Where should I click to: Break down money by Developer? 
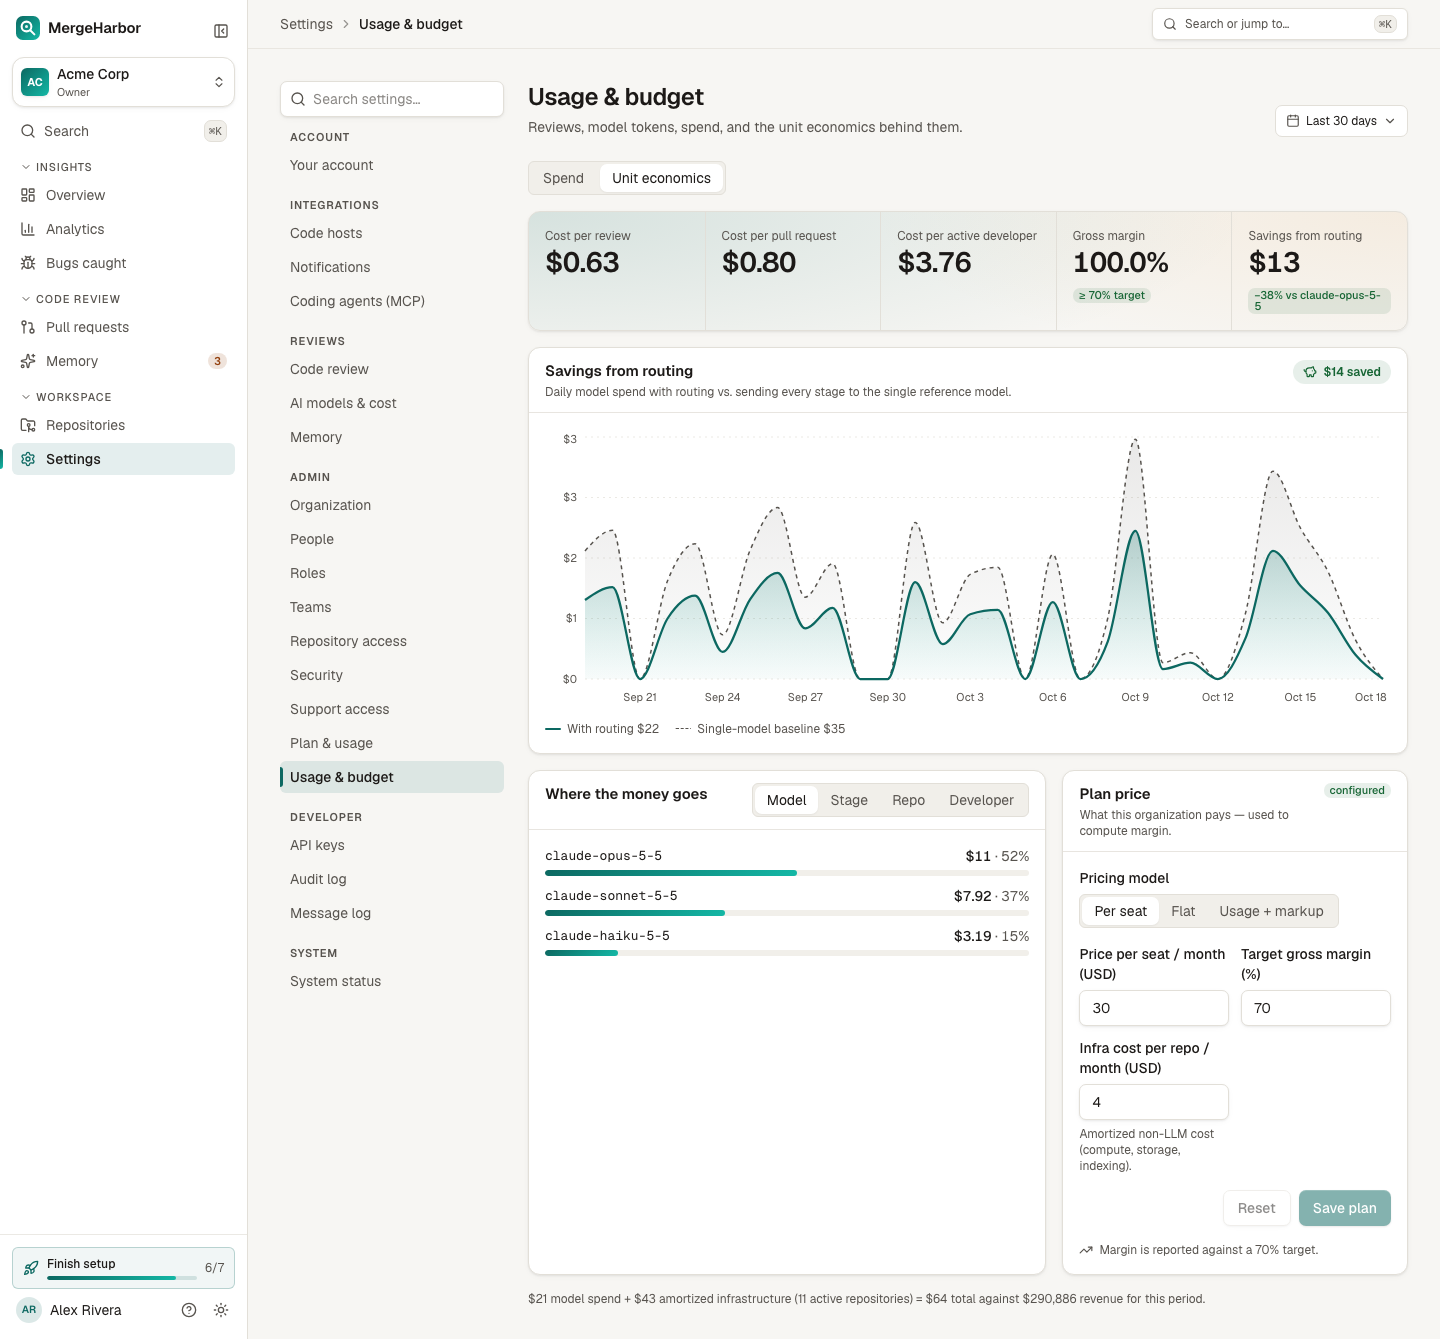click(981, 800)
